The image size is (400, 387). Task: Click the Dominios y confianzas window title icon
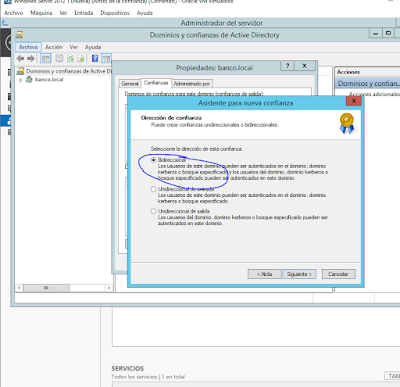click(19, 35)
